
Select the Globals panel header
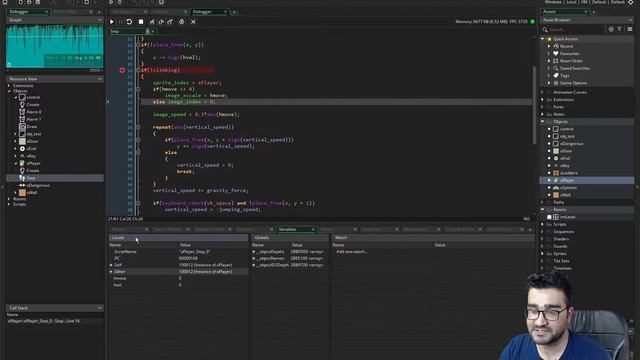[290, 238]
